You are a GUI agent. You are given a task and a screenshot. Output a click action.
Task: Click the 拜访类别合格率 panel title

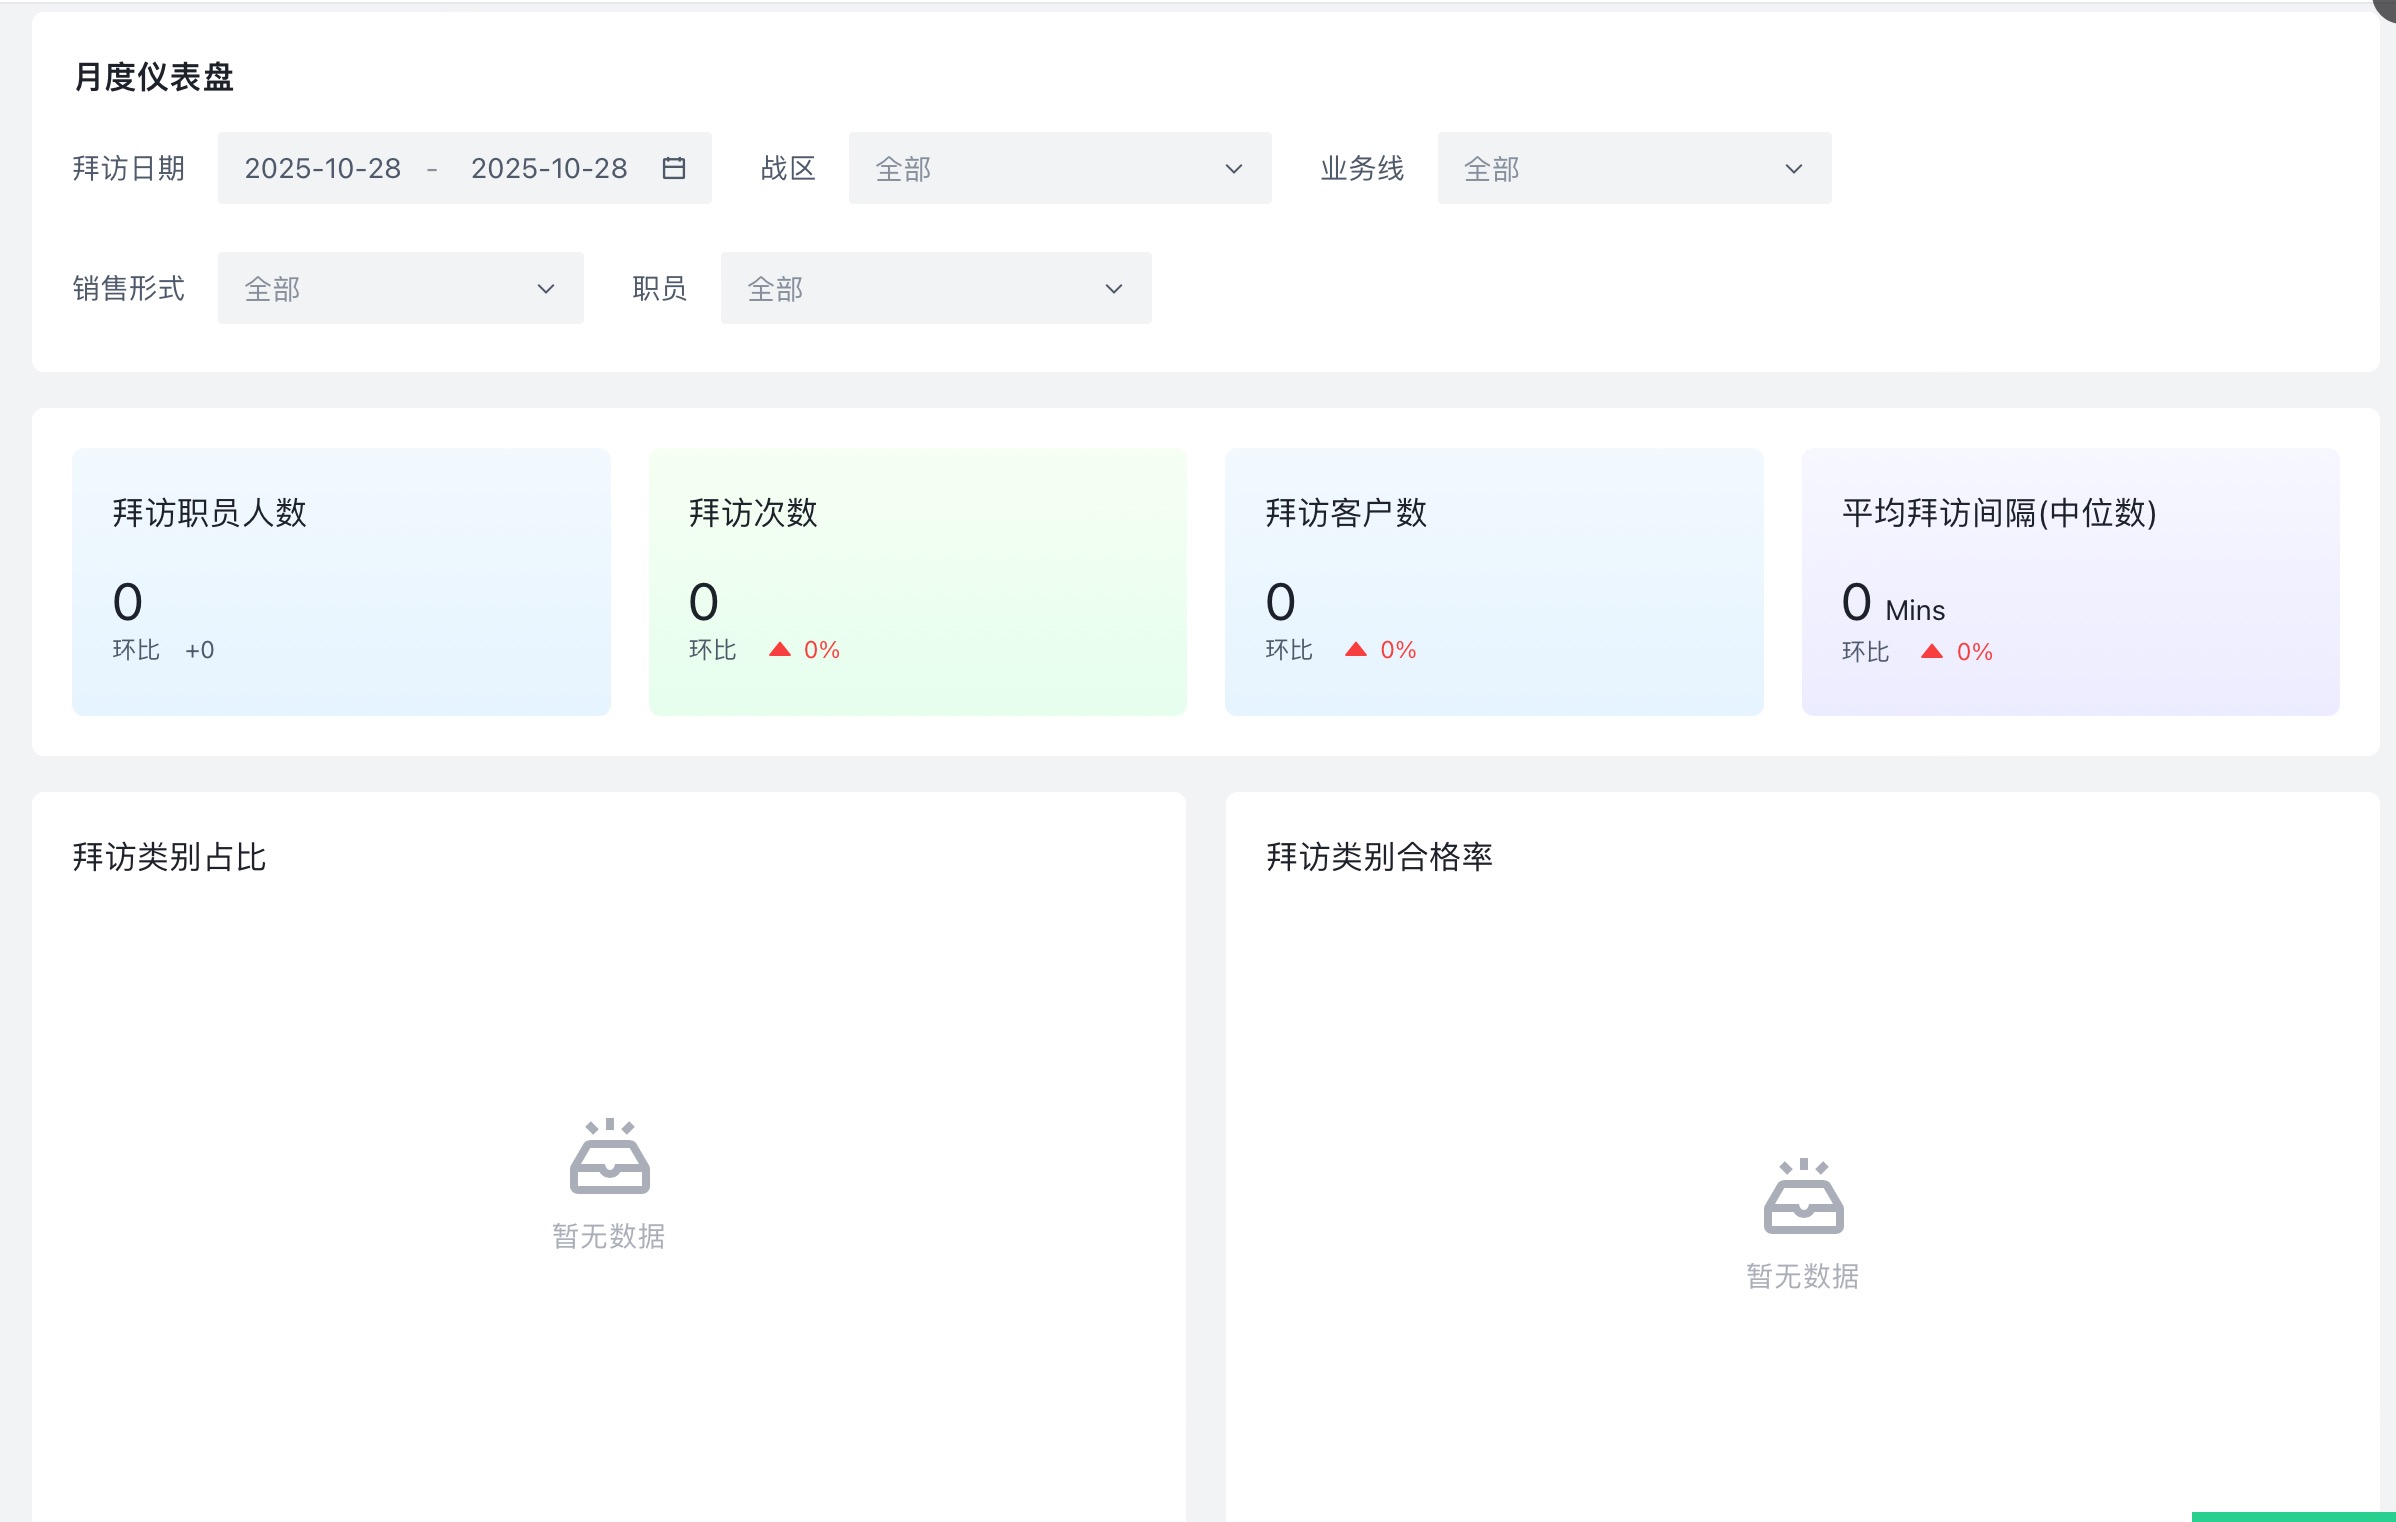click(1379, 856)
